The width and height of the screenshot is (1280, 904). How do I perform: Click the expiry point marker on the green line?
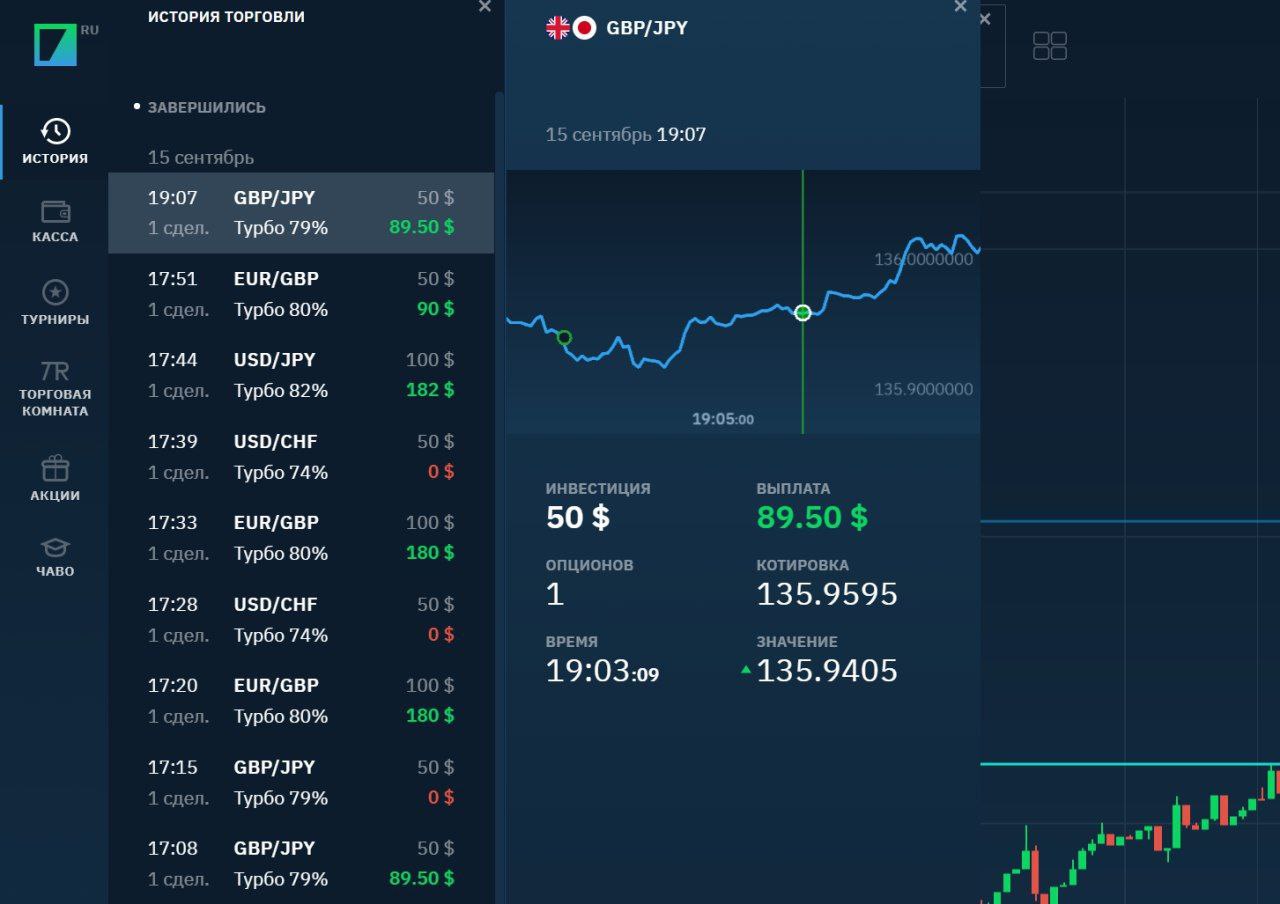point(802,313)
